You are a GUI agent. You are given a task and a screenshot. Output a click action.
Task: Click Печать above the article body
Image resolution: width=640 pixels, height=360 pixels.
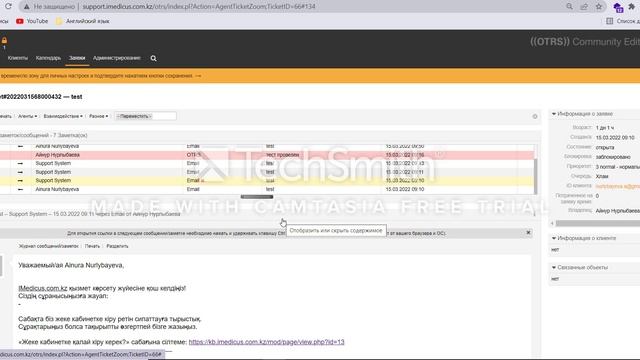(x=92, y=246)
